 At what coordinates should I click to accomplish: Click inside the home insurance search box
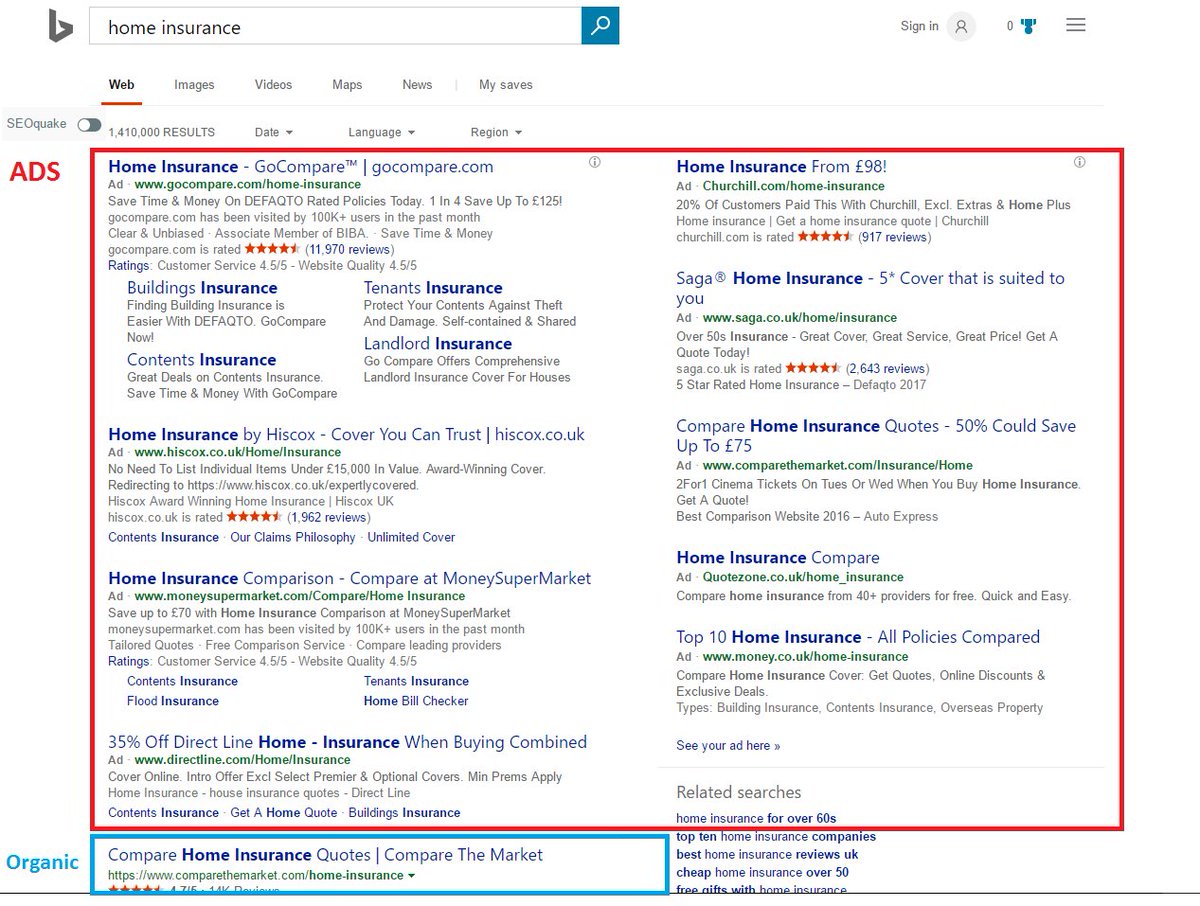click(335, 27)
